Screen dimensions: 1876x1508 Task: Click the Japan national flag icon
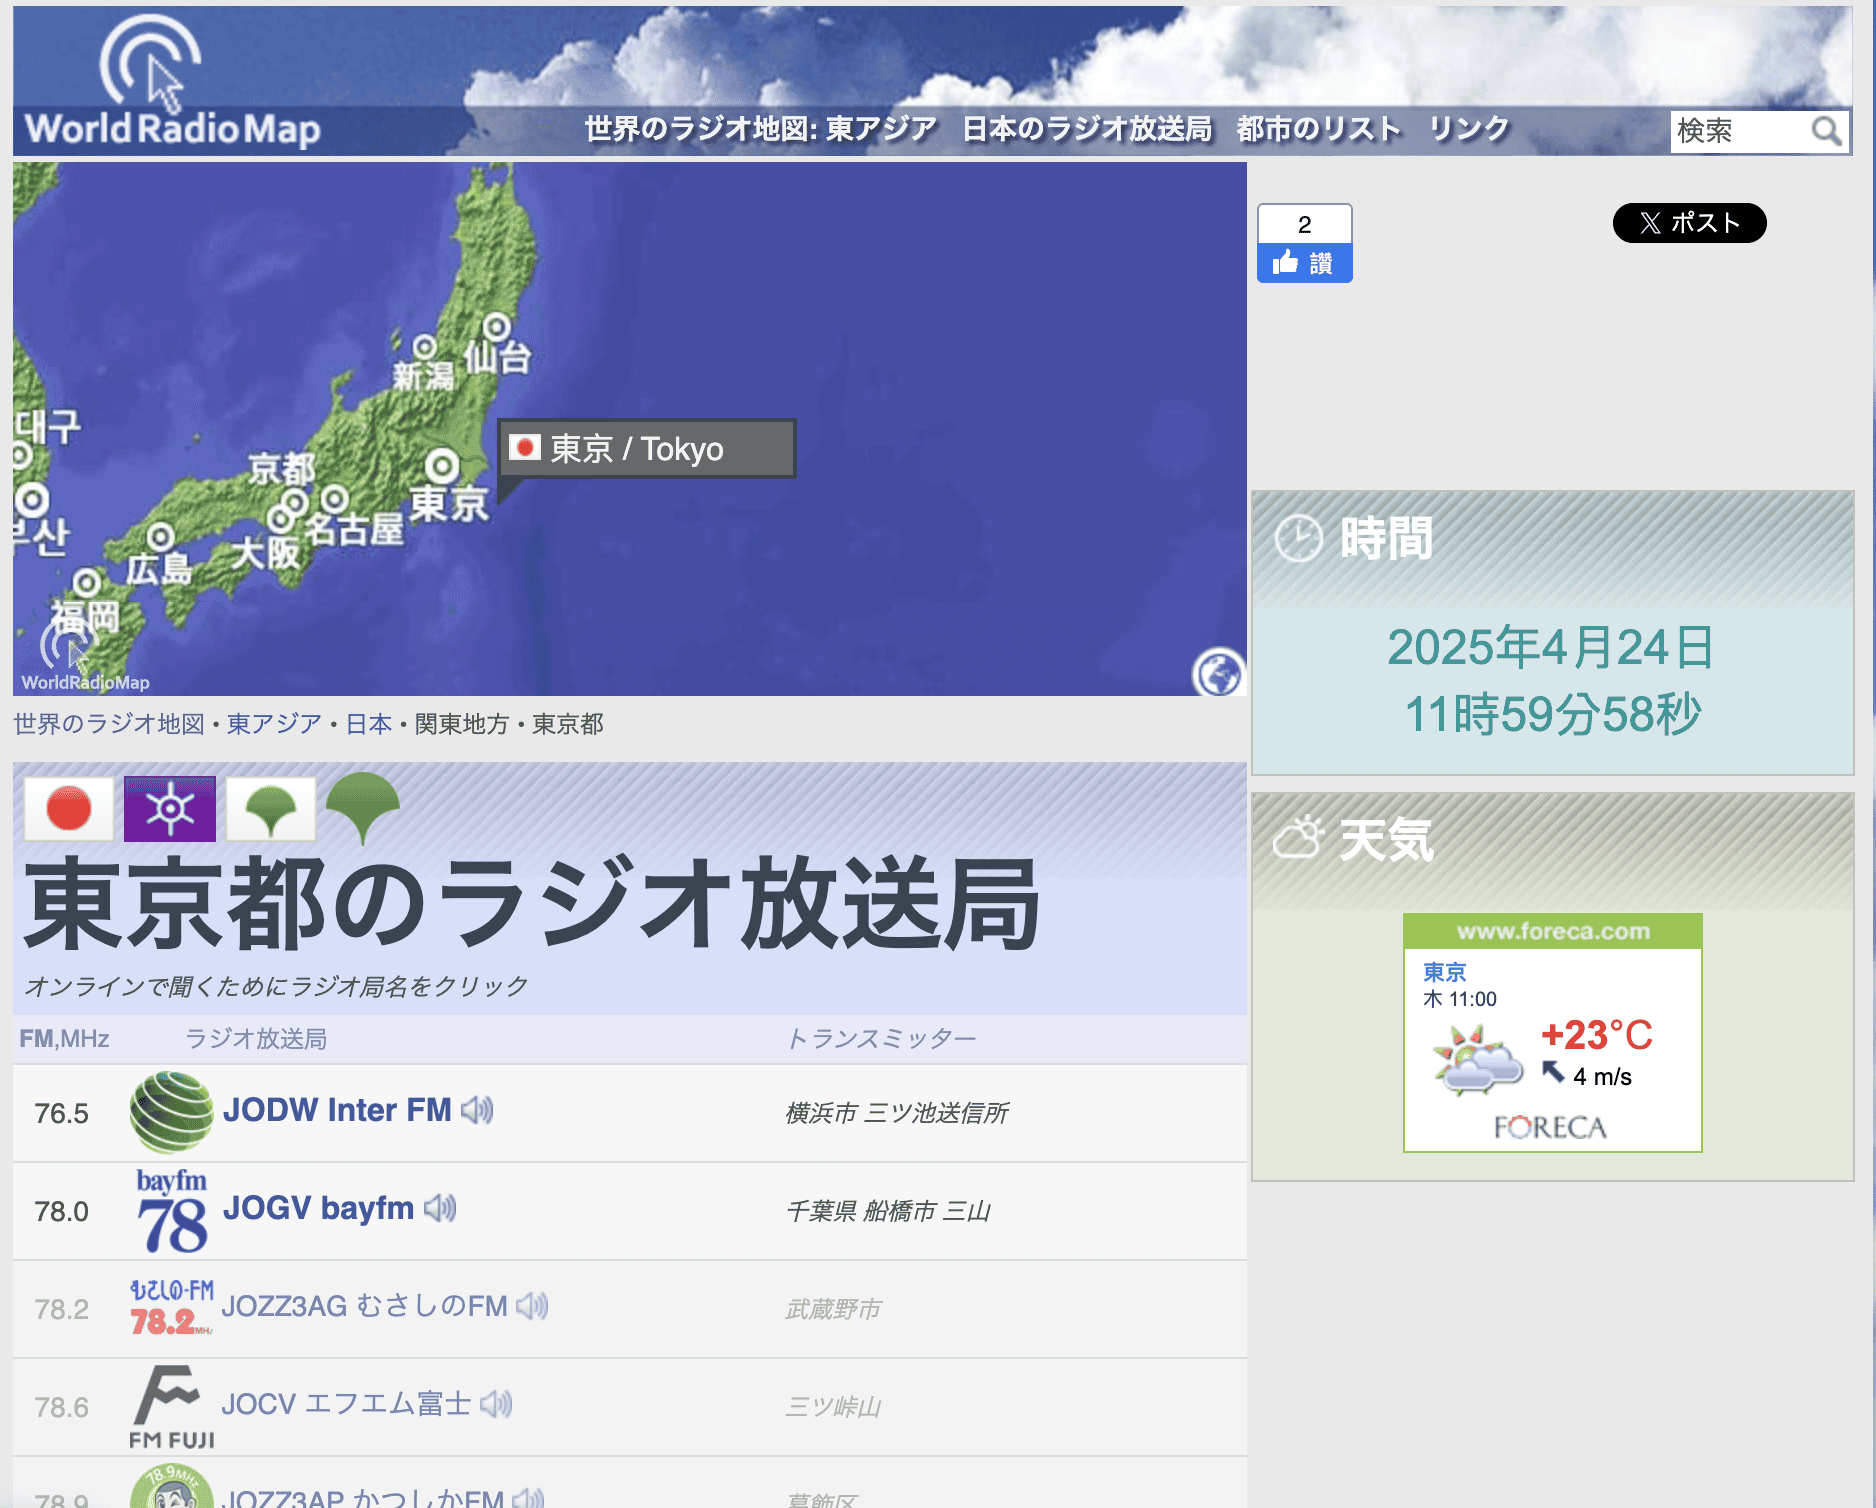[69, 808]
